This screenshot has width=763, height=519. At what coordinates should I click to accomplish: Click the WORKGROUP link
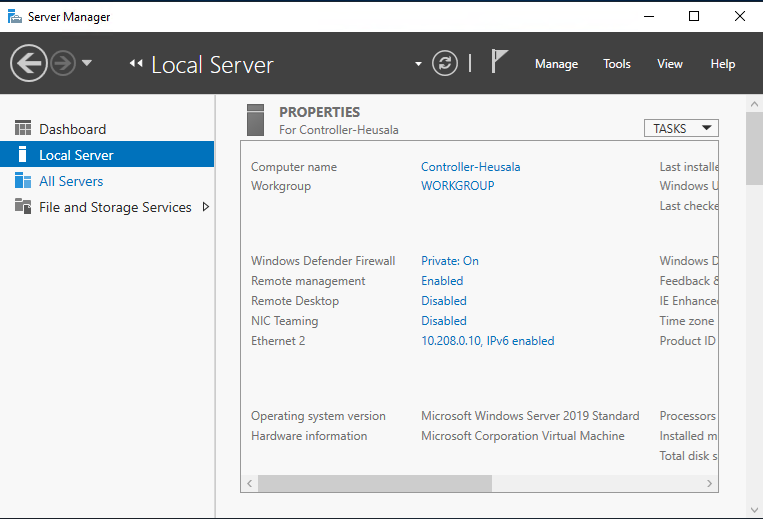click(x=457, y=186)
